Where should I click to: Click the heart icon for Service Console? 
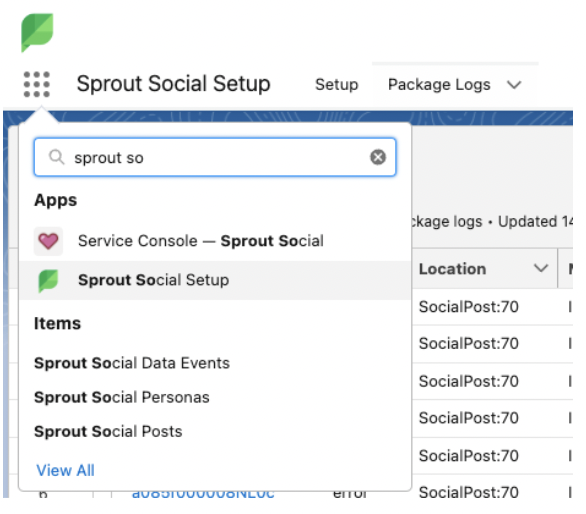[49, 241]
